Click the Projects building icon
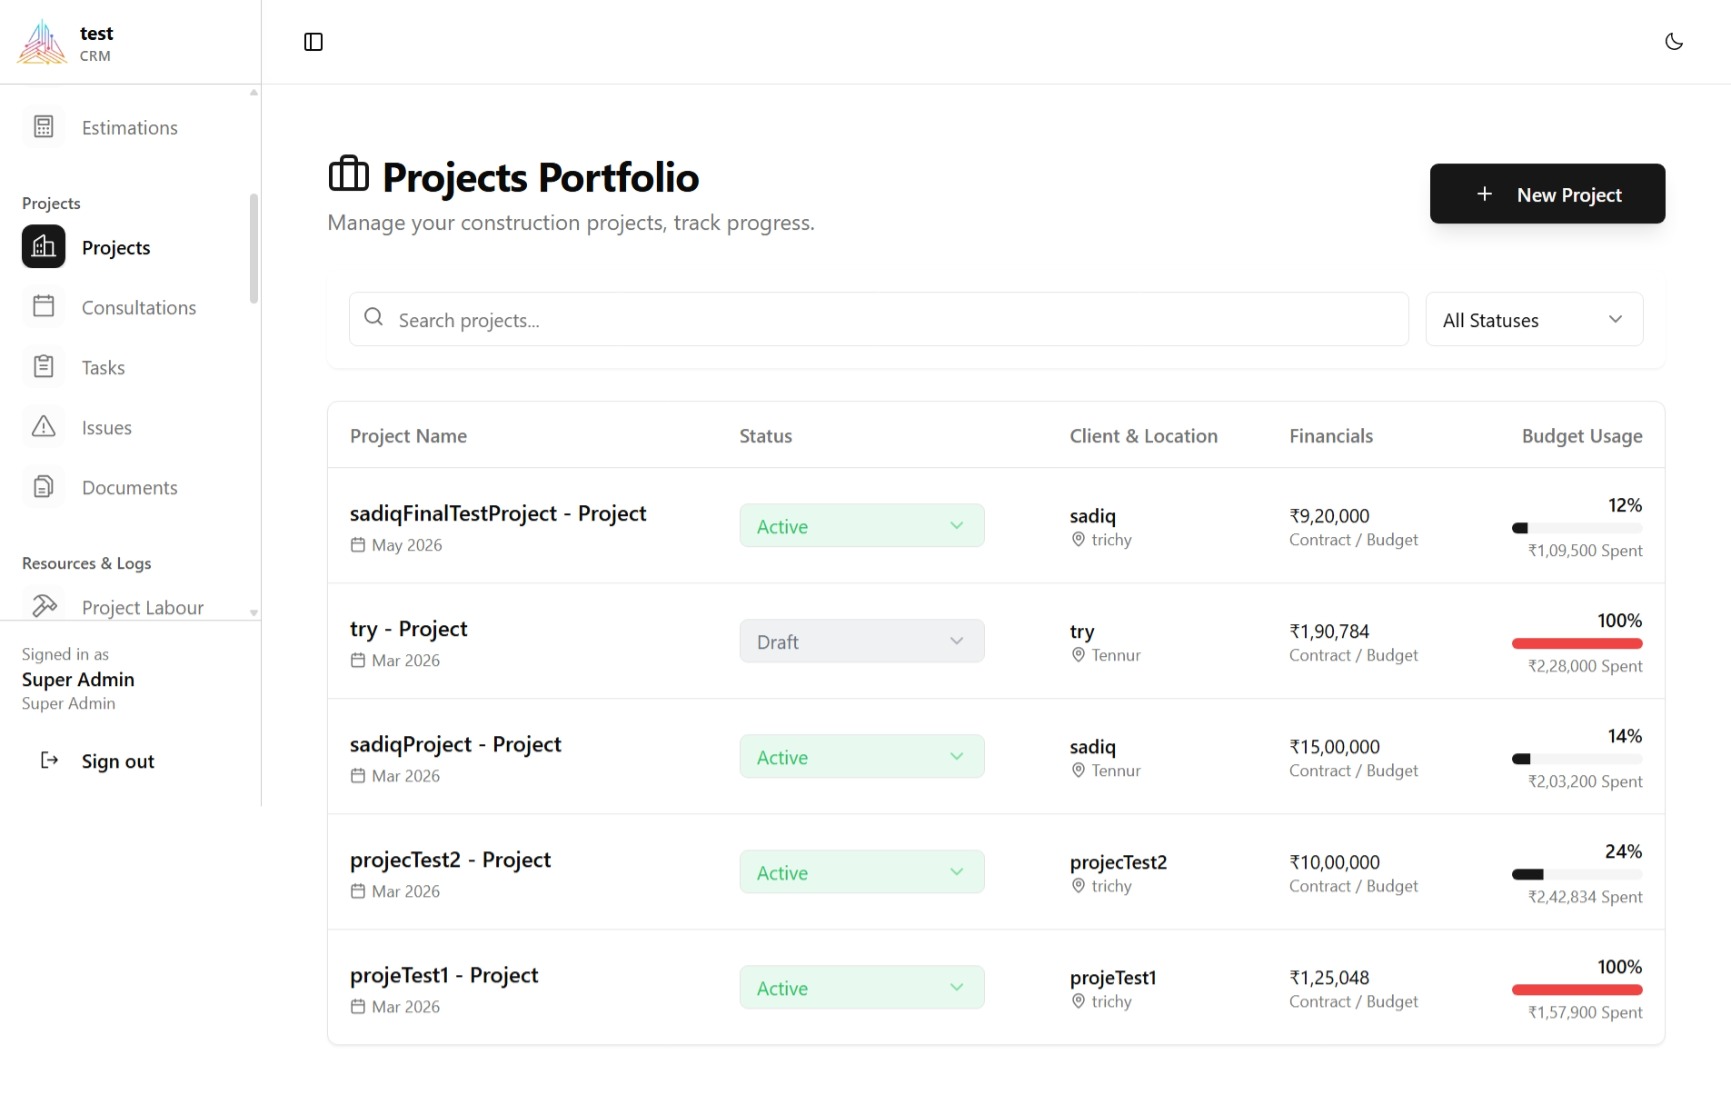1731x1110 pixels. pyautogui.click(x=44, y=247)
